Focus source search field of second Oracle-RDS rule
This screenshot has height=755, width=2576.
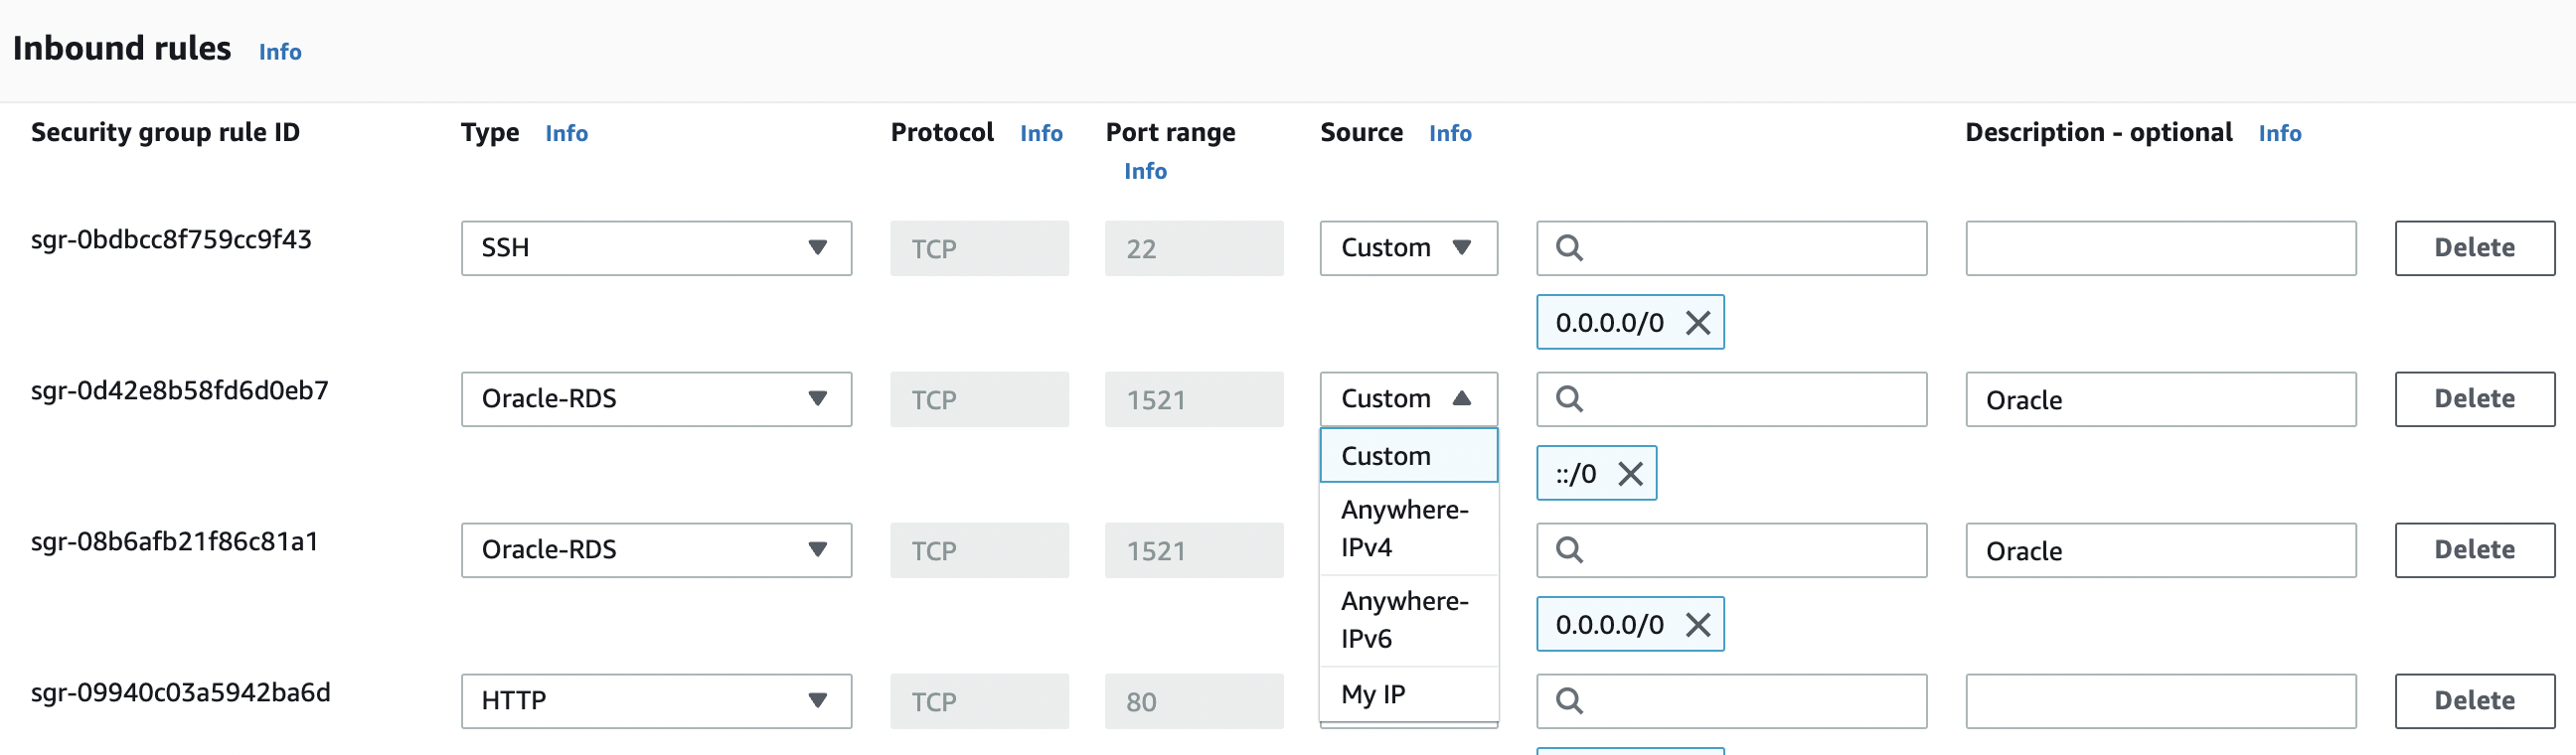[x=1731, y=550]
